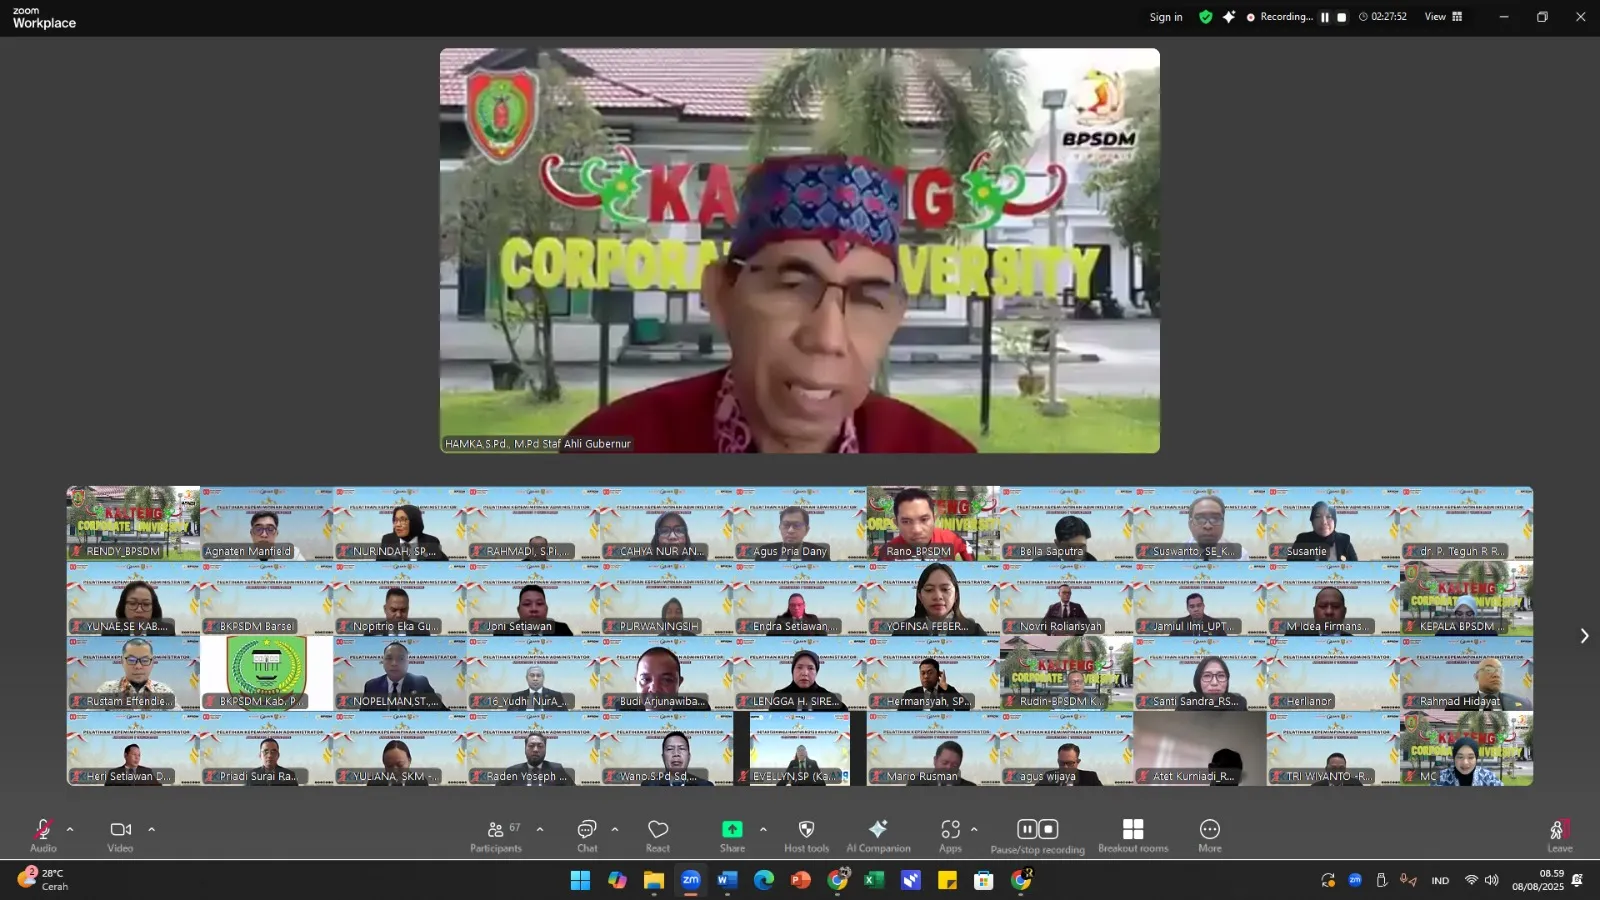
Task: Open the Apps menu
Action: click(x=950, y=835)
